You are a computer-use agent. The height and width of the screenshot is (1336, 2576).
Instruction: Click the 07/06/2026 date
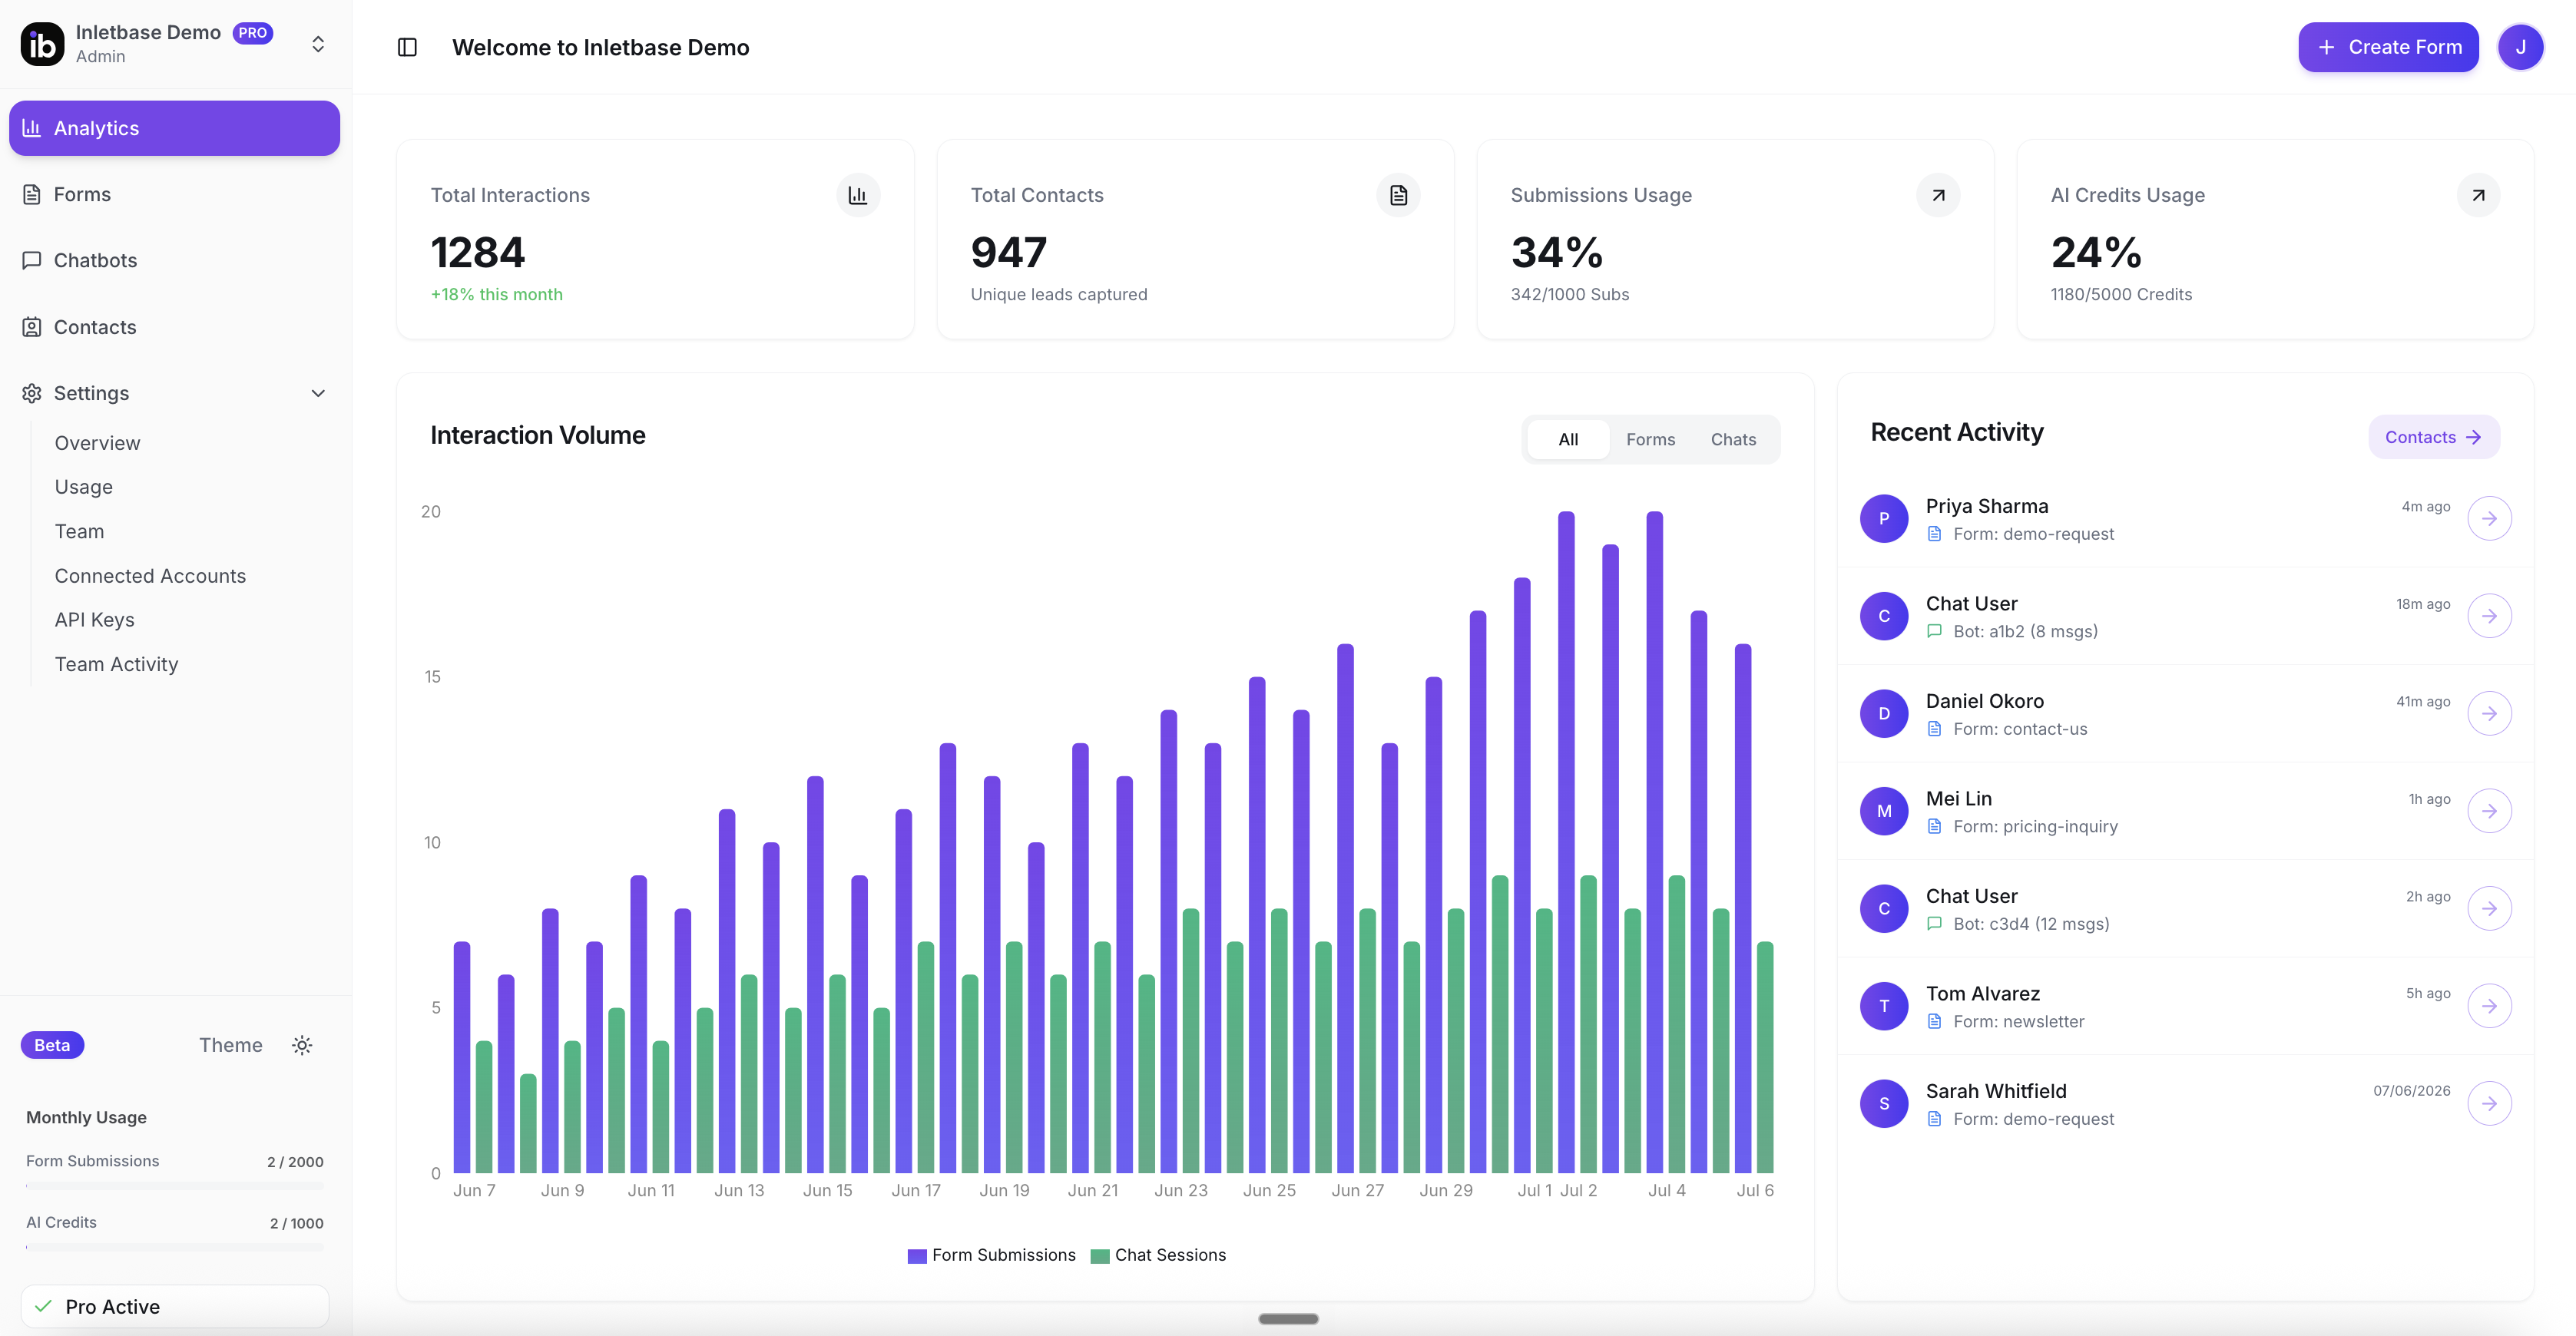[2411, 1090]
